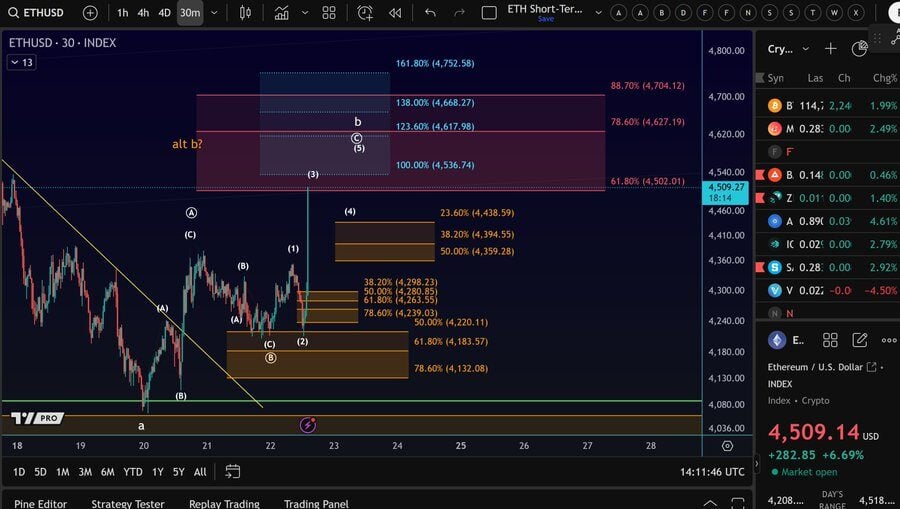Viewport: 900px width, 509px height.
Task: Add a symbol to the watchlist
Action: pyautogui.click(x=831, y=49)
